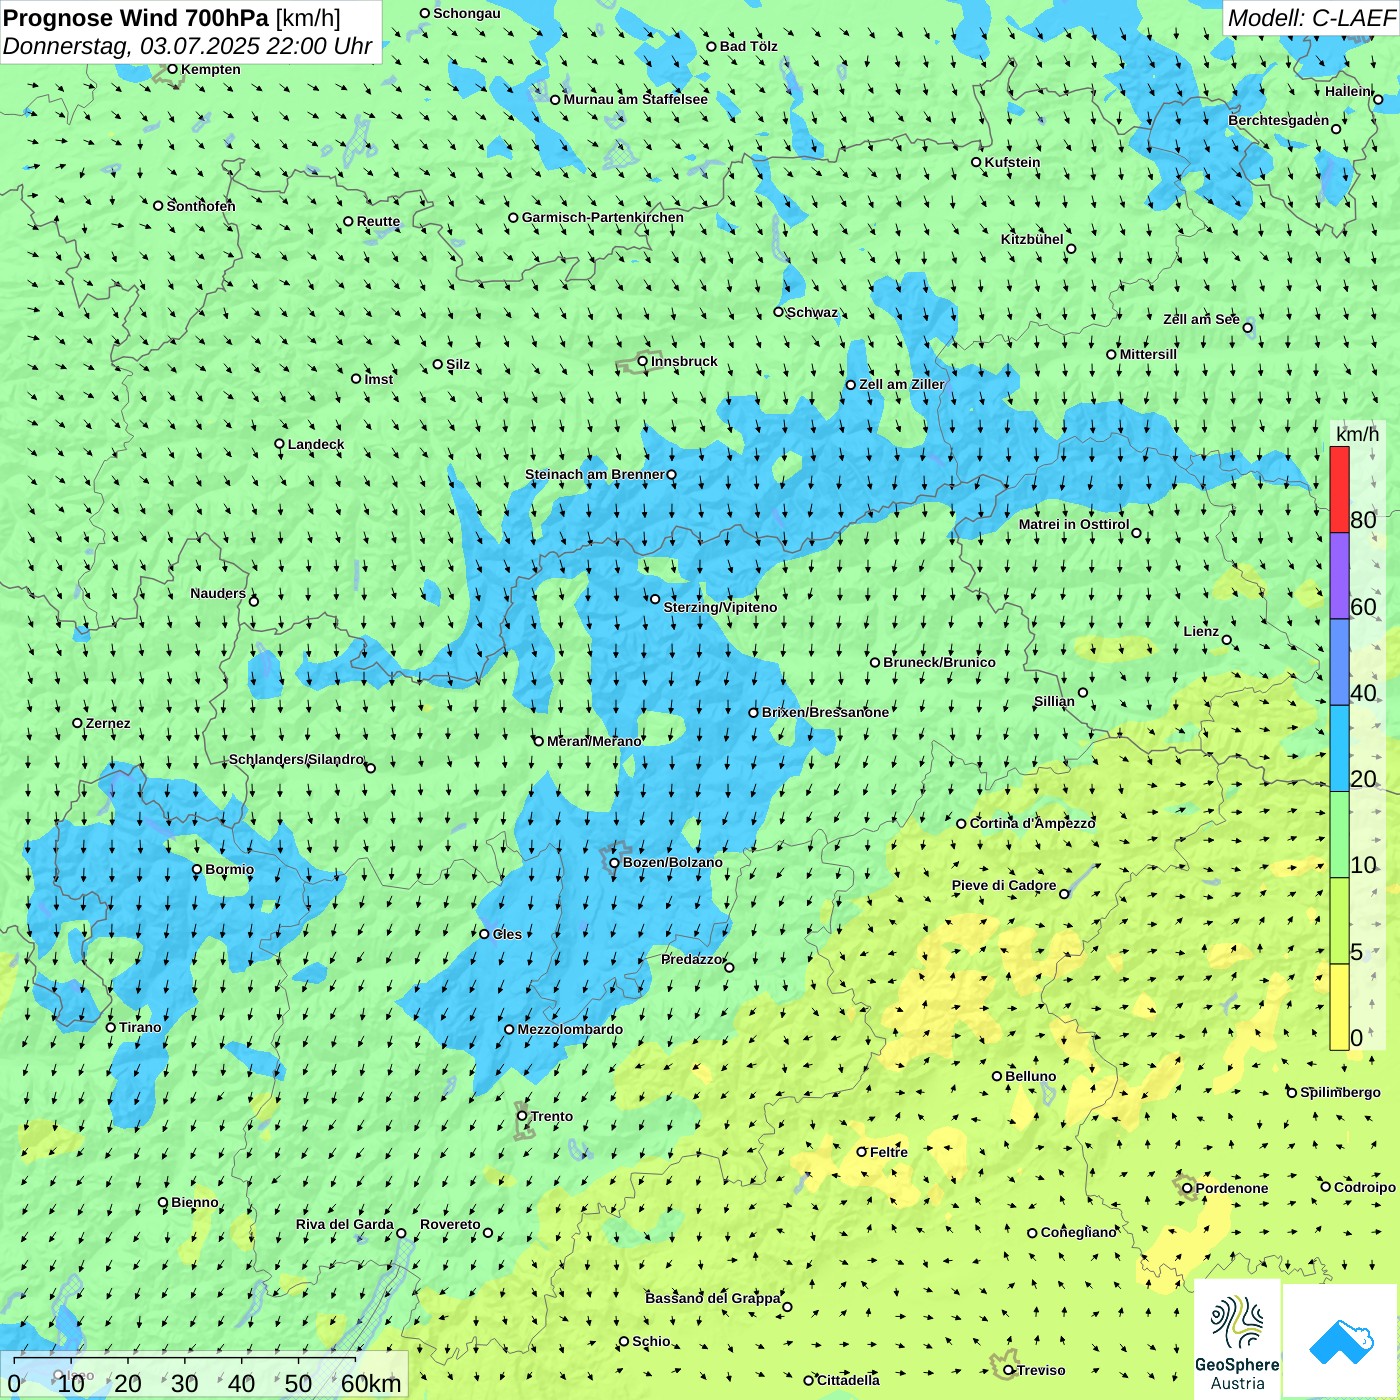Click the 'Berchtesgaden' label
Viewport: 1400px width, 1400px height.
(x=1279, y=120)
